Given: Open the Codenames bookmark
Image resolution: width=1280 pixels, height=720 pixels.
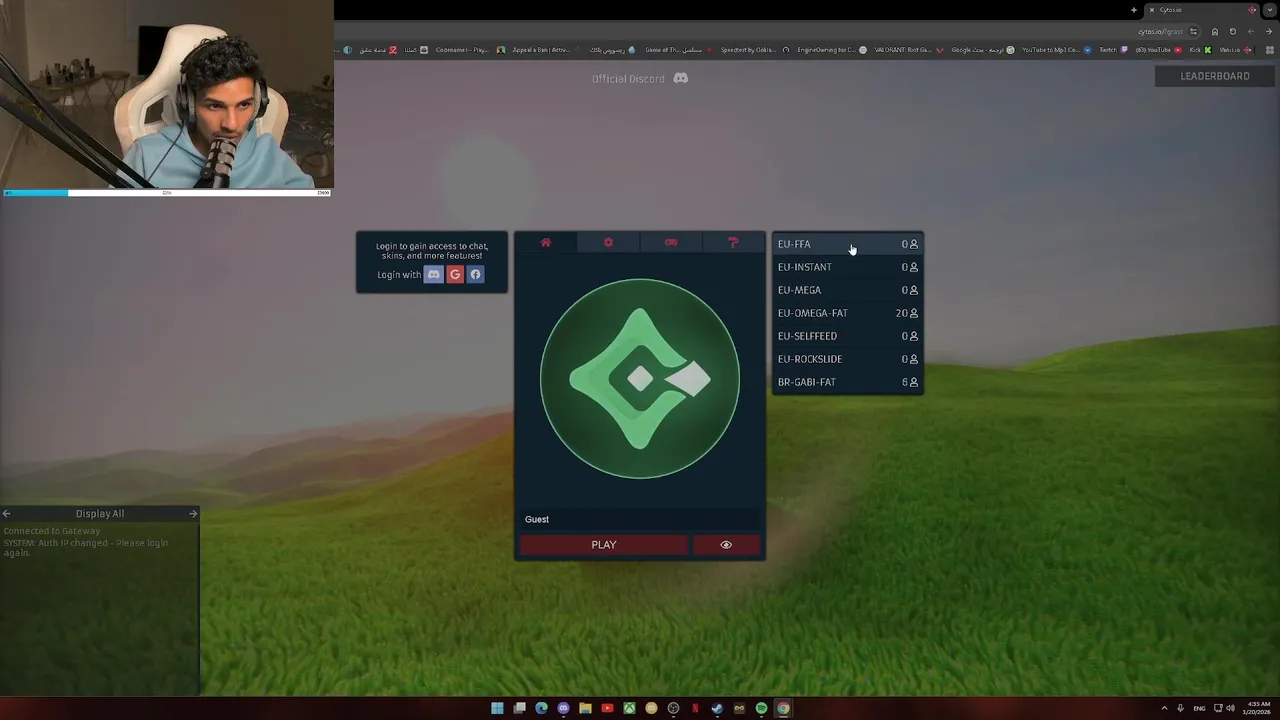Looking at the screenshot, I should coord(469,50).
